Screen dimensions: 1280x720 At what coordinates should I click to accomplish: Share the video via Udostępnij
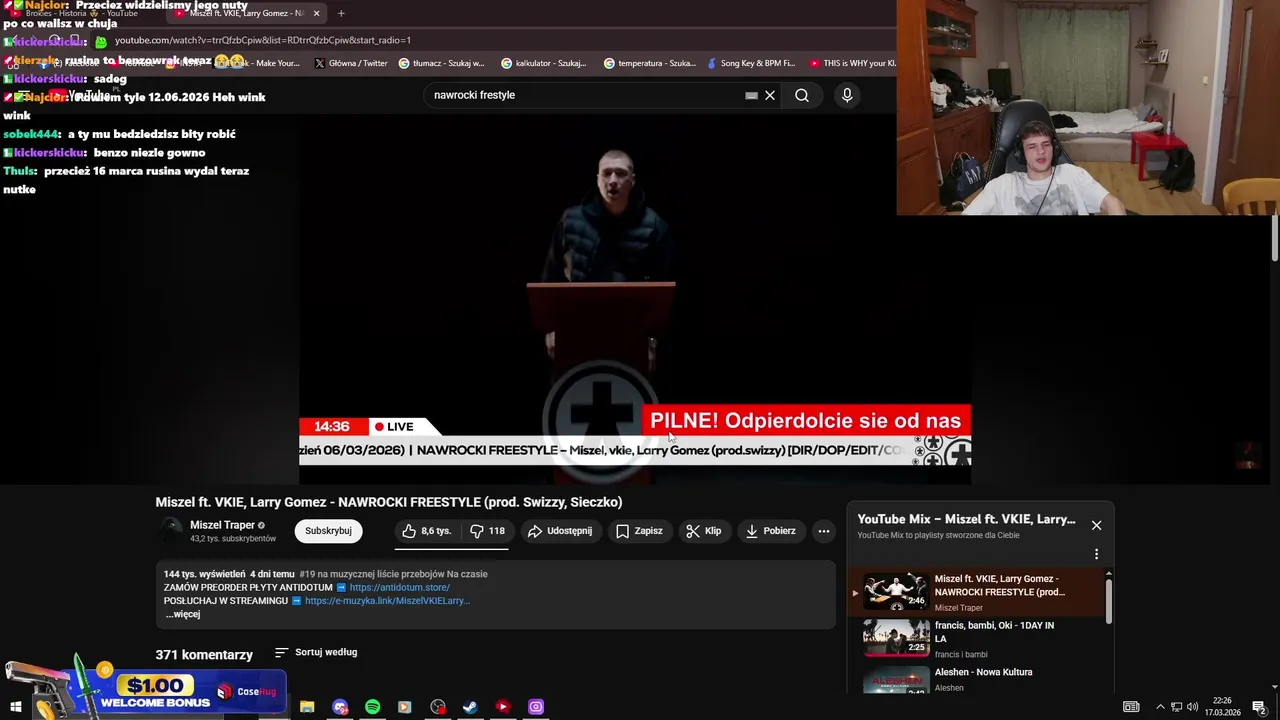[560, 531]
